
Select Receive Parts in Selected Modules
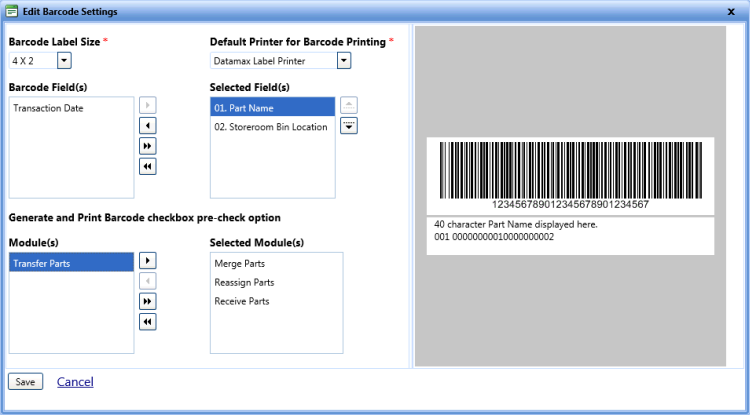[276, 301]
